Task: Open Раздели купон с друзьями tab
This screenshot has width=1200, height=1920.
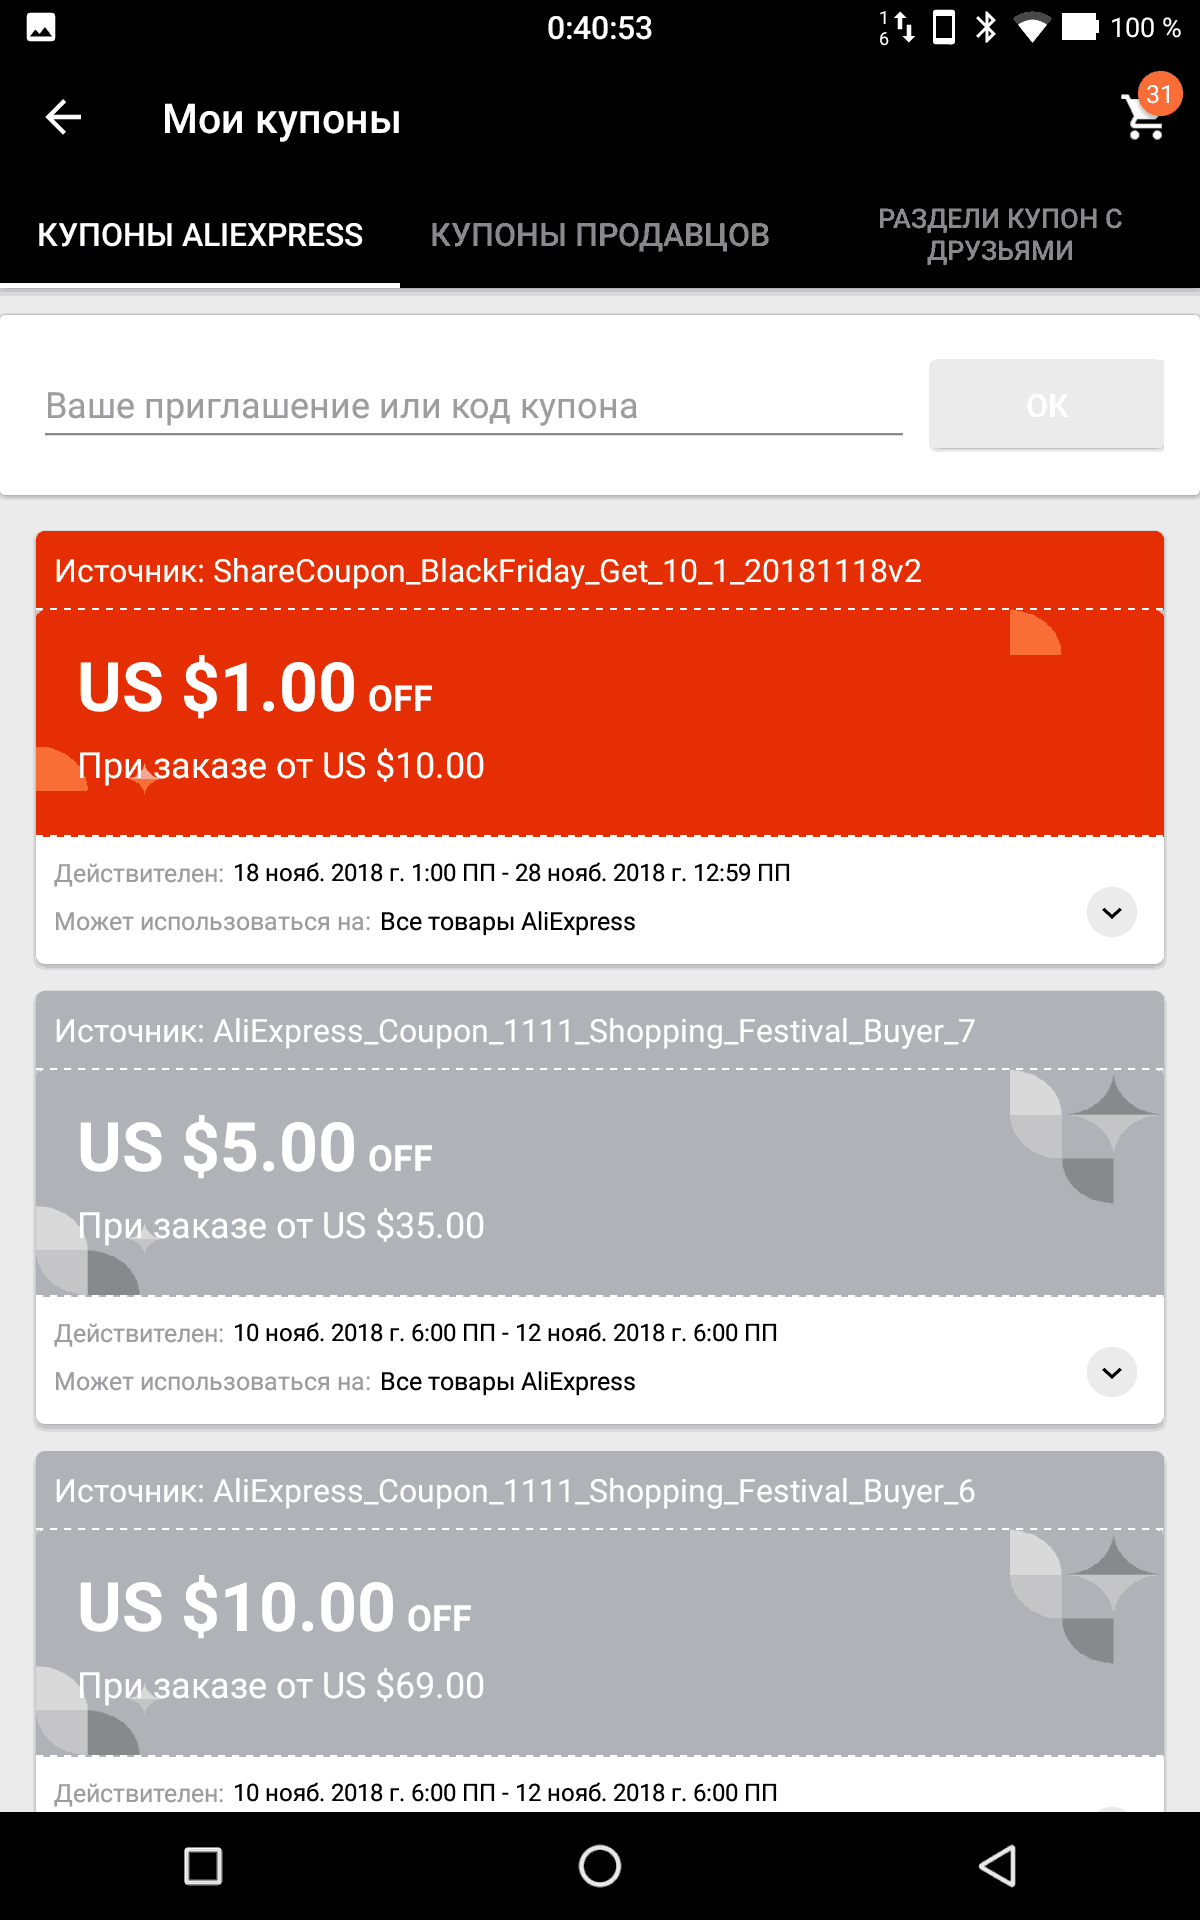Action: (x=1000, y=235)
